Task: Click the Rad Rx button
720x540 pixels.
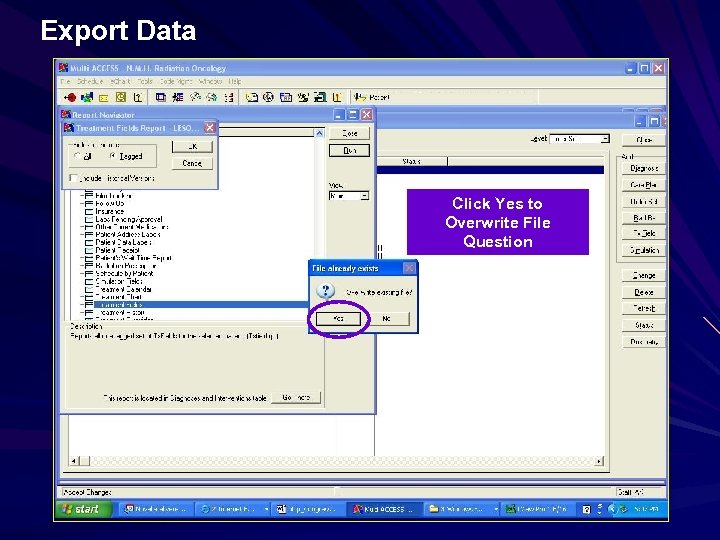Action: [644, 217]
